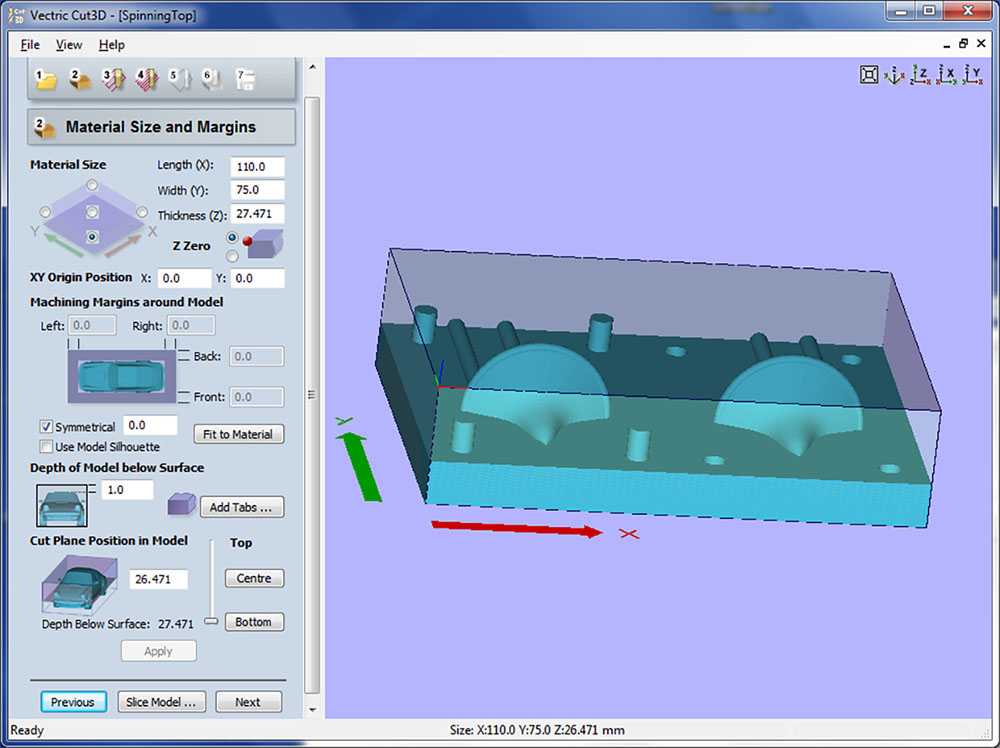Select the right corner XY origin radio
Viewport: 1000px width, 748px height.
point(142,212)
